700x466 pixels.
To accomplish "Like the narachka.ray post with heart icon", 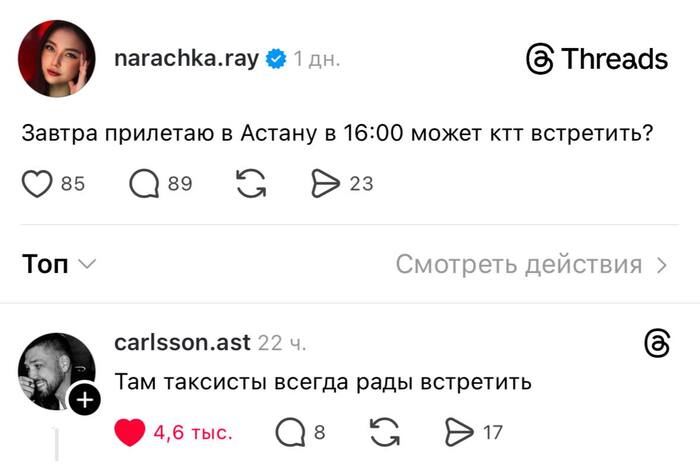I will (37, 184).
